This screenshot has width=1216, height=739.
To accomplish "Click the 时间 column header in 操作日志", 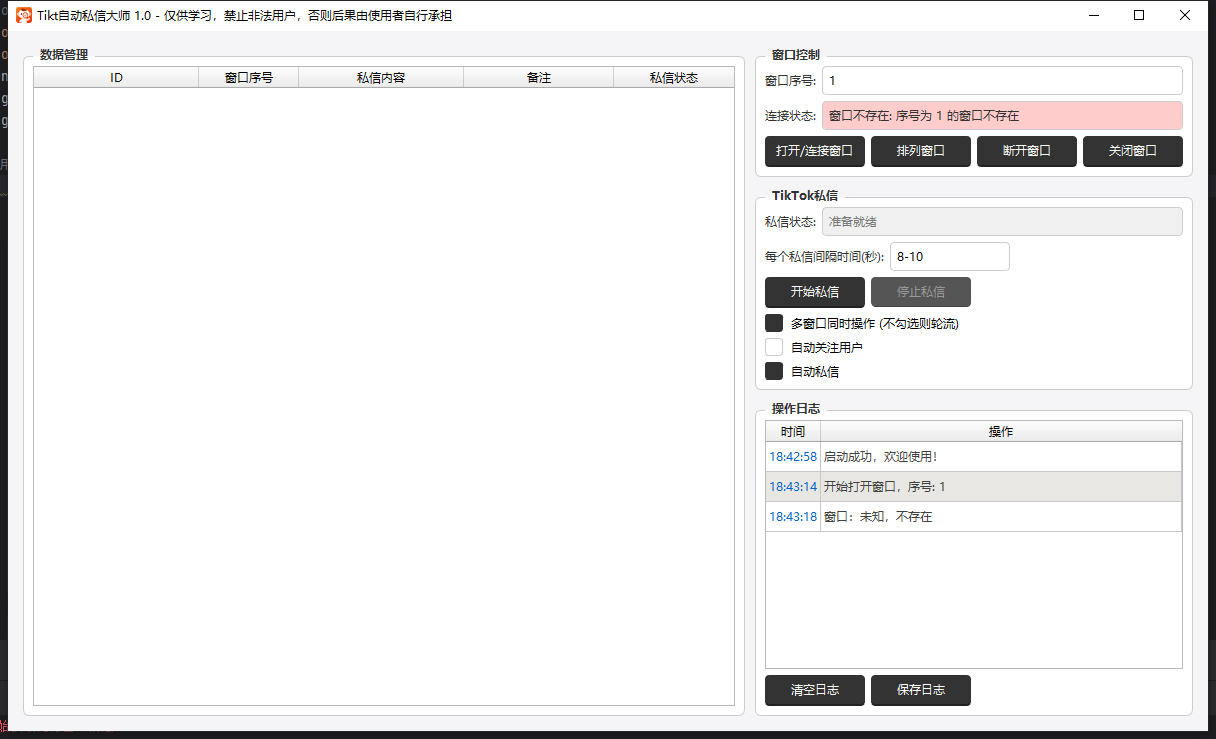I will [792, 431].
